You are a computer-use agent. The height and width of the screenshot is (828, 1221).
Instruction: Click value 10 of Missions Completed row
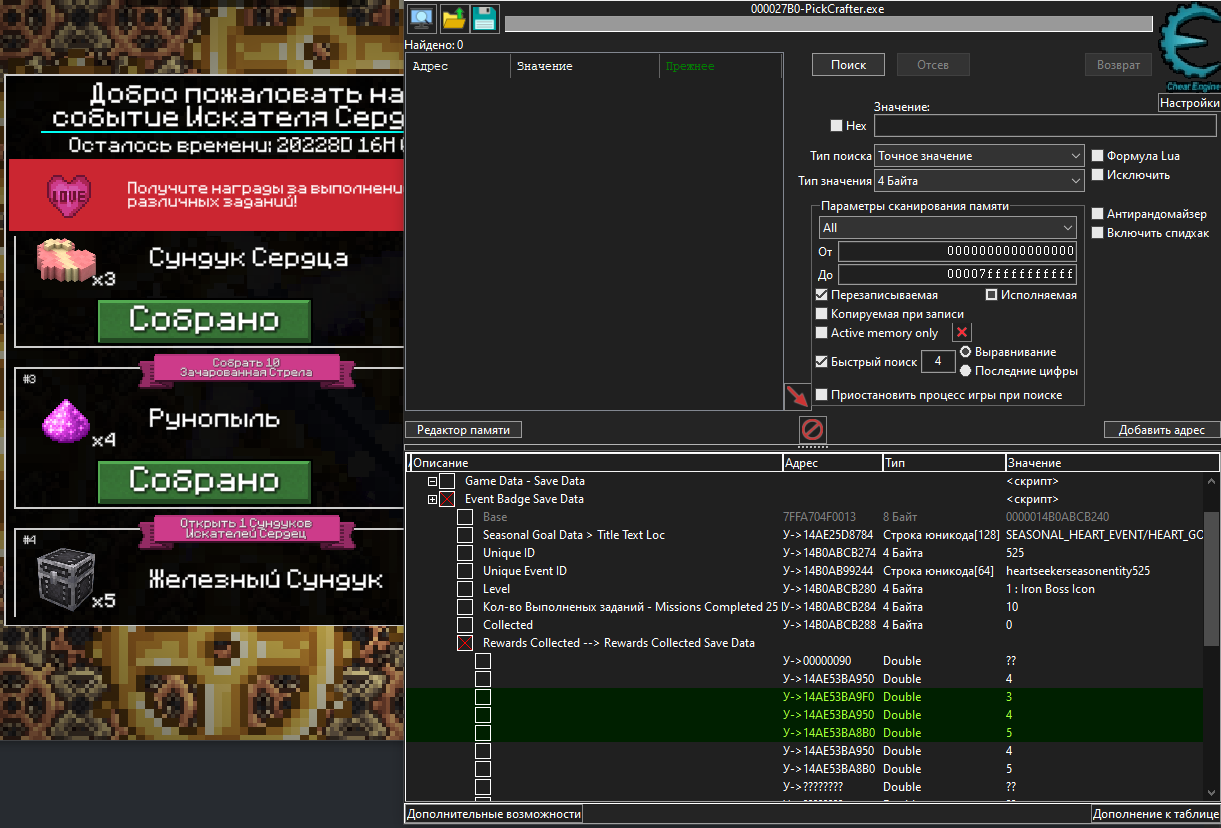point(1012,607)
